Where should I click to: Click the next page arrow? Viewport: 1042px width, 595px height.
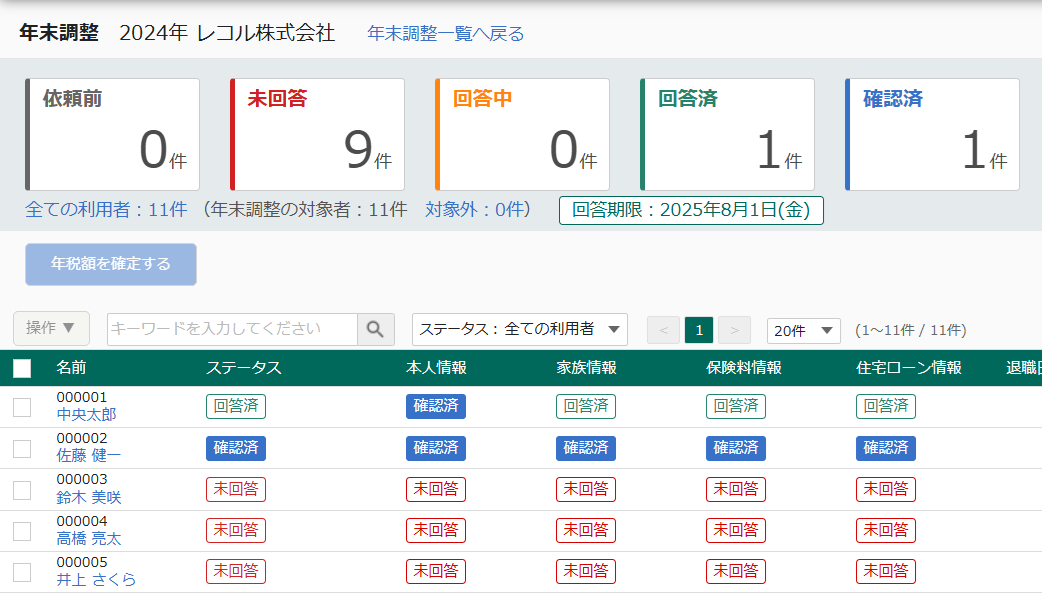pos(734,328)
